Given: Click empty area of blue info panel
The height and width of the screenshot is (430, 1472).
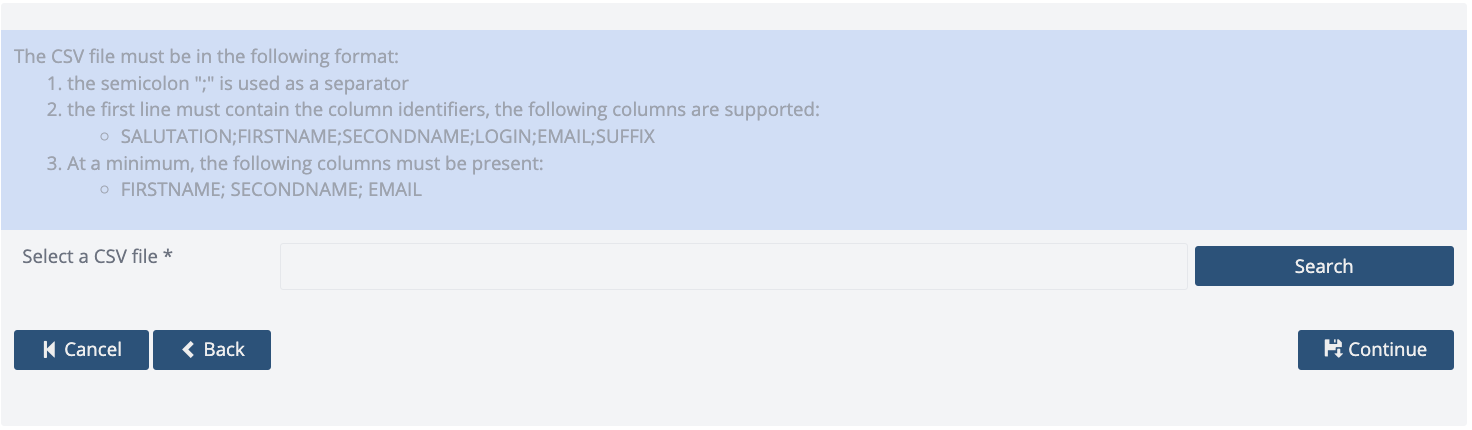Looking at the screenshot, I should pos(1100,160).
